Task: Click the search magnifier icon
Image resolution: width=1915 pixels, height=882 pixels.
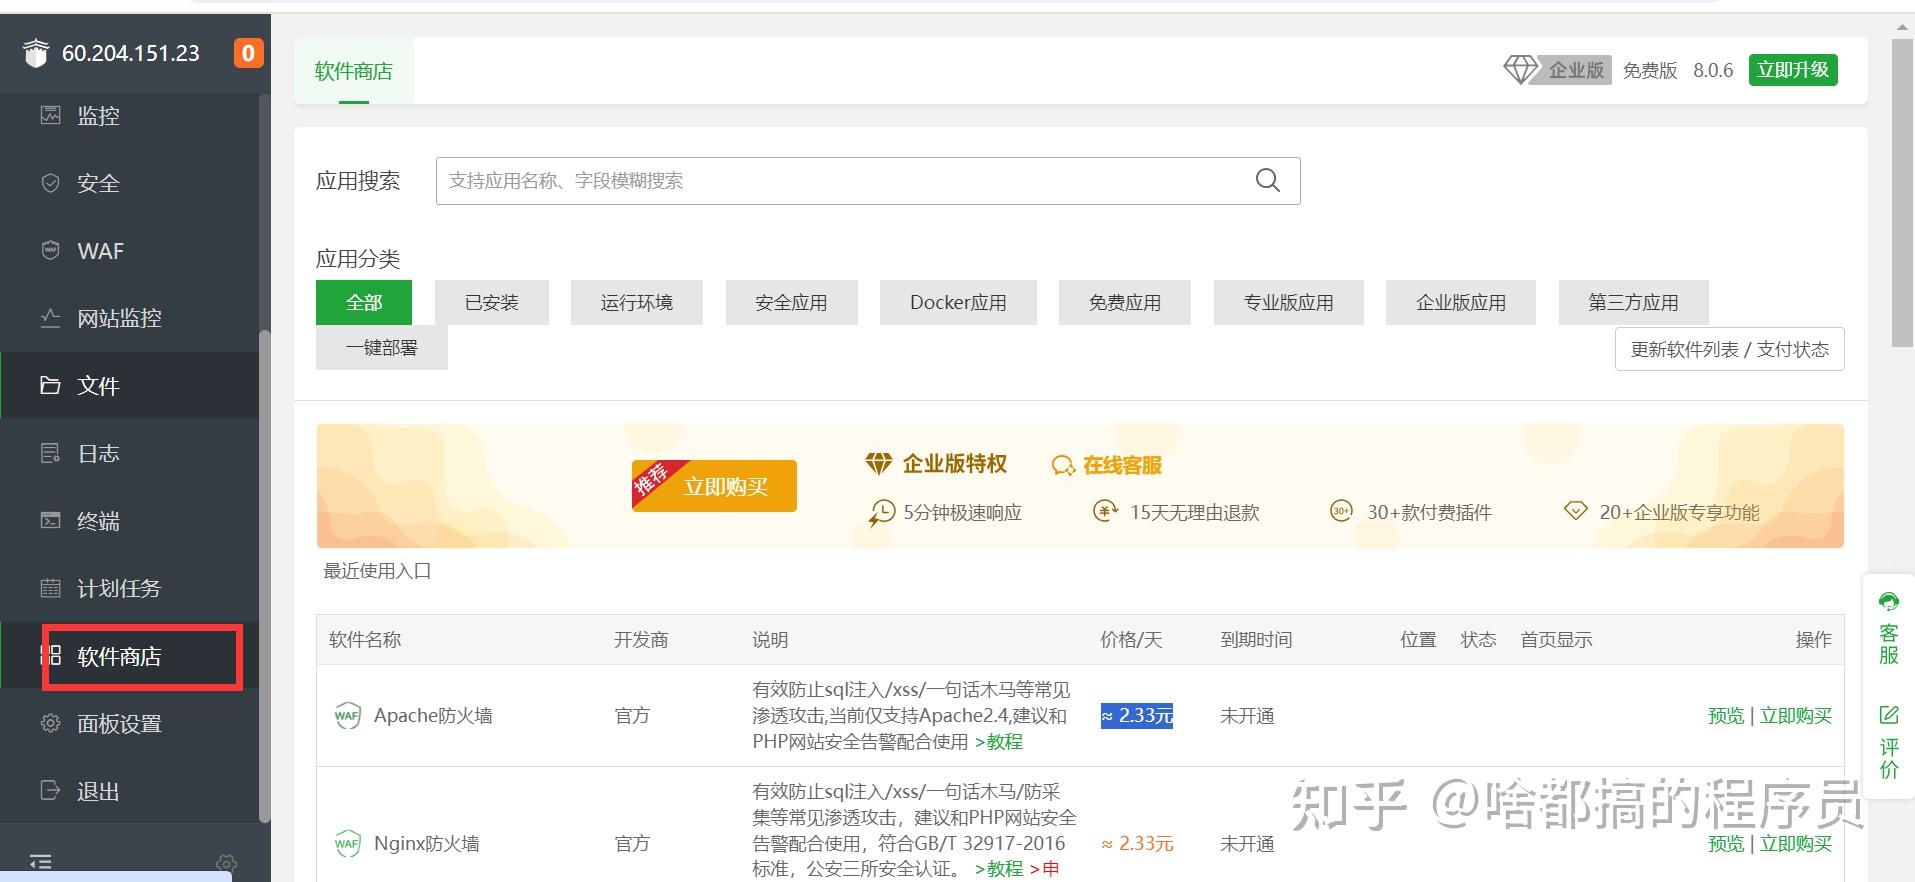Action: 1267,180
